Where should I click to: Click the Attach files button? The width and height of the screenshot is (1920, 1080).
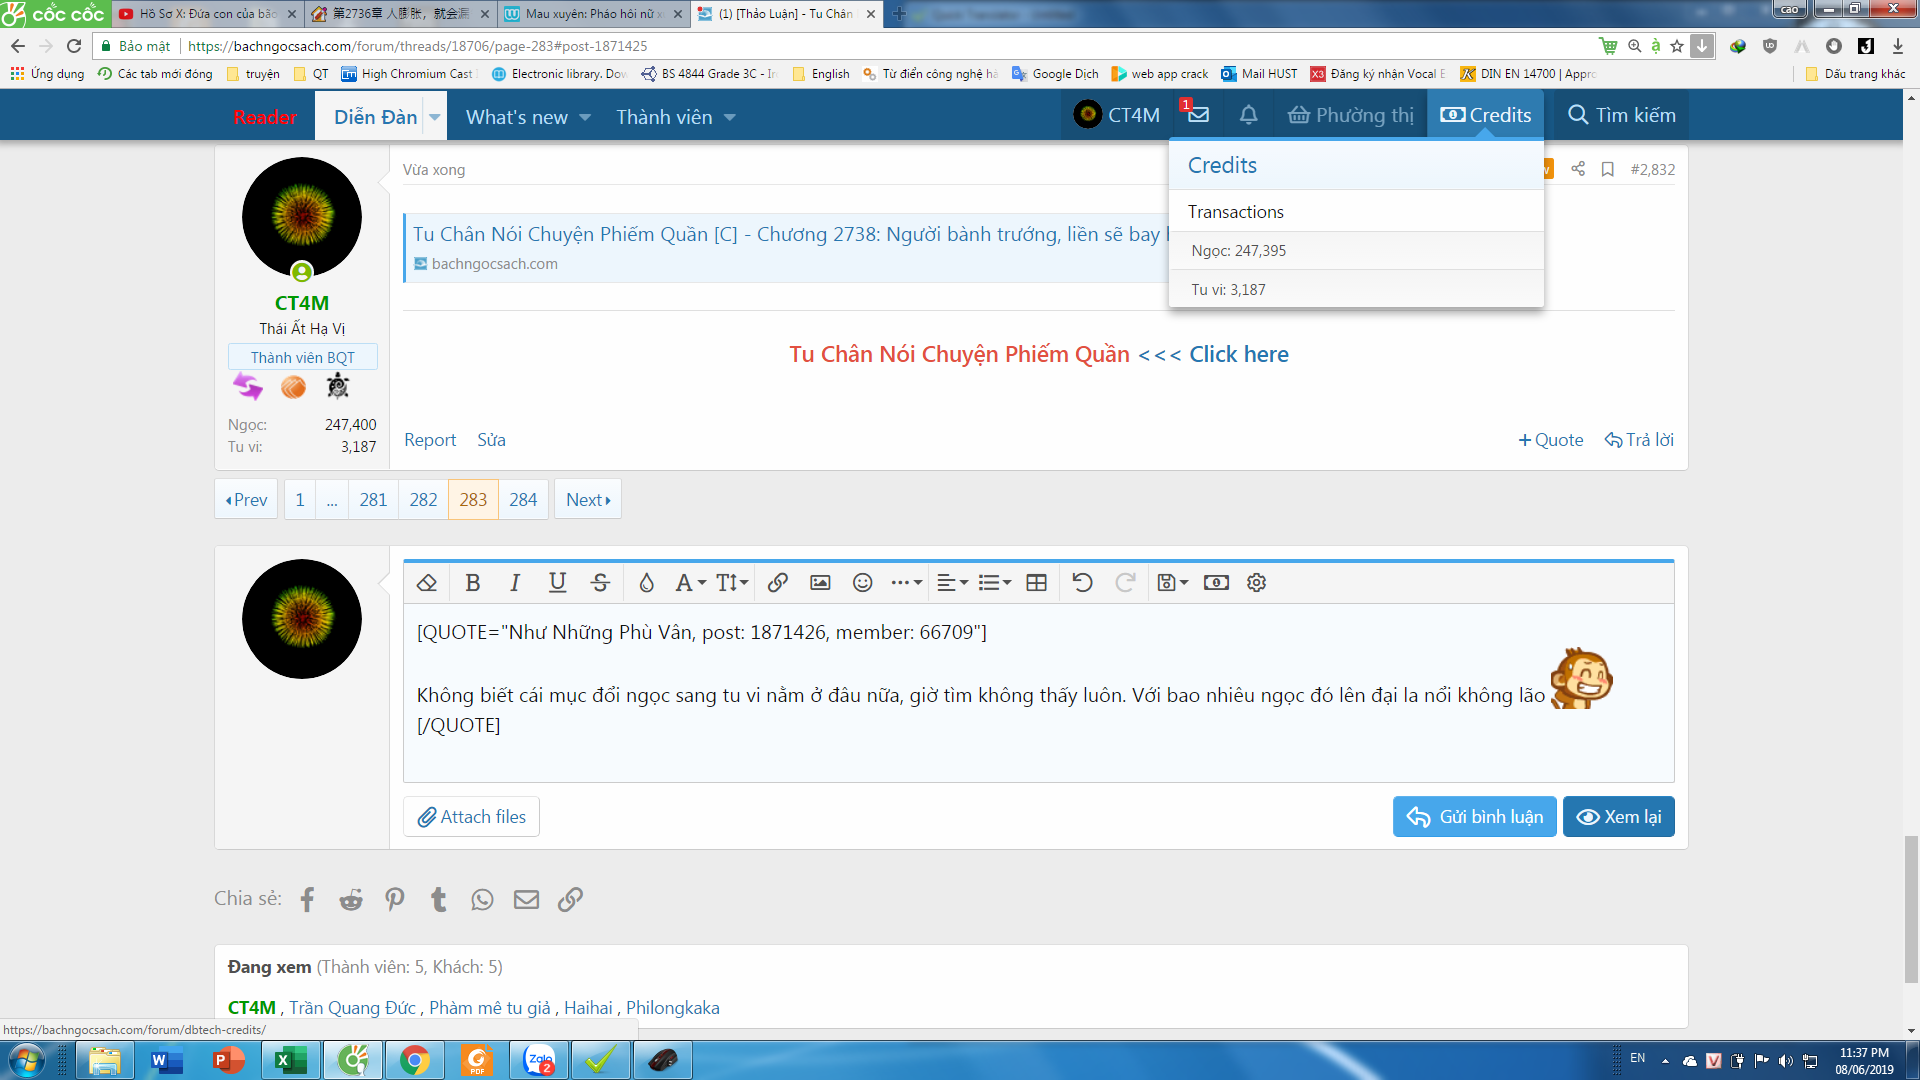coord(472,817)
